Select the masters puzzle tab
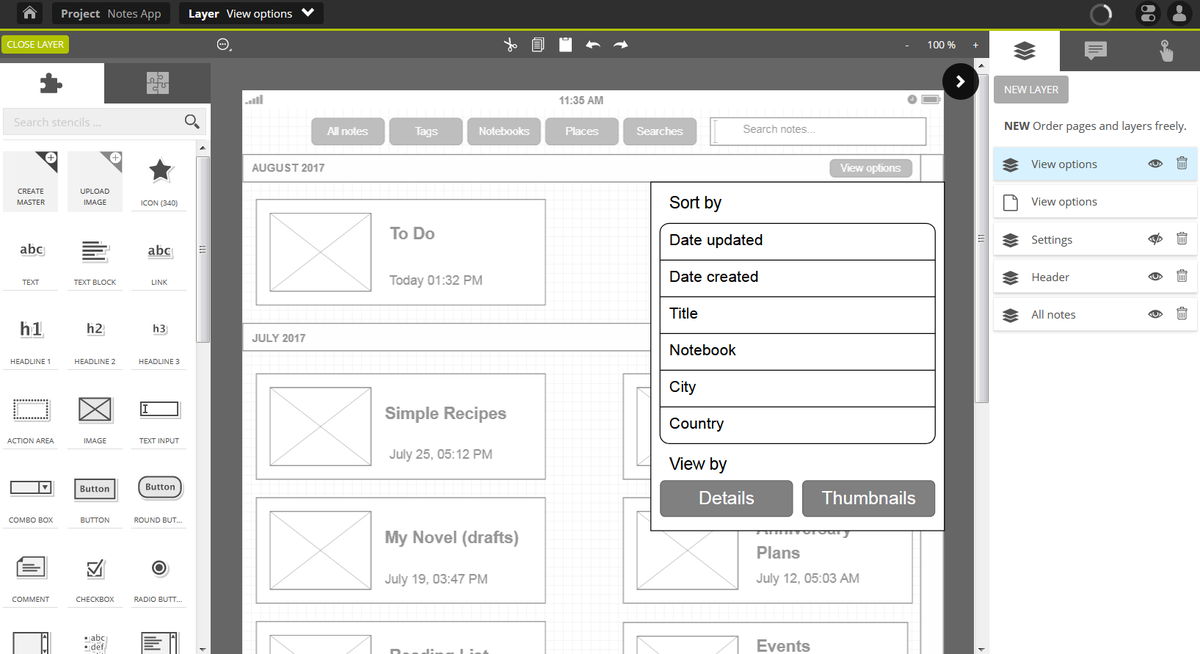The image size is (1200, 654). coord(157,83)
